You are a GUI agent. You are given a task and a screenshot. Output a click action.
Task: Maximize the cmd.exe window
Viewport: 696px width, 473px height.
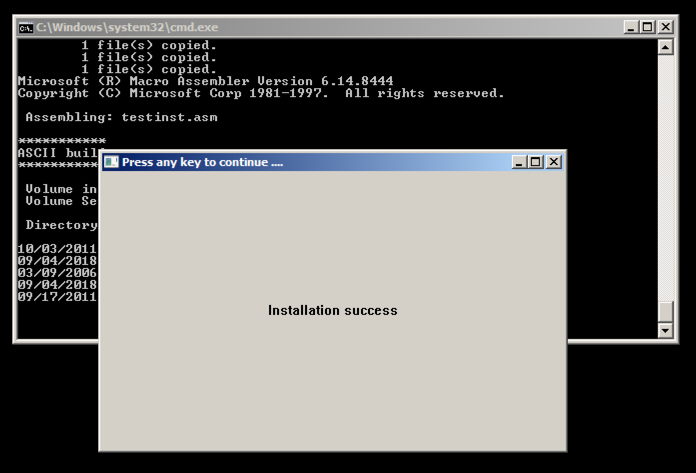pyautogui.click(x=648, y=27)
